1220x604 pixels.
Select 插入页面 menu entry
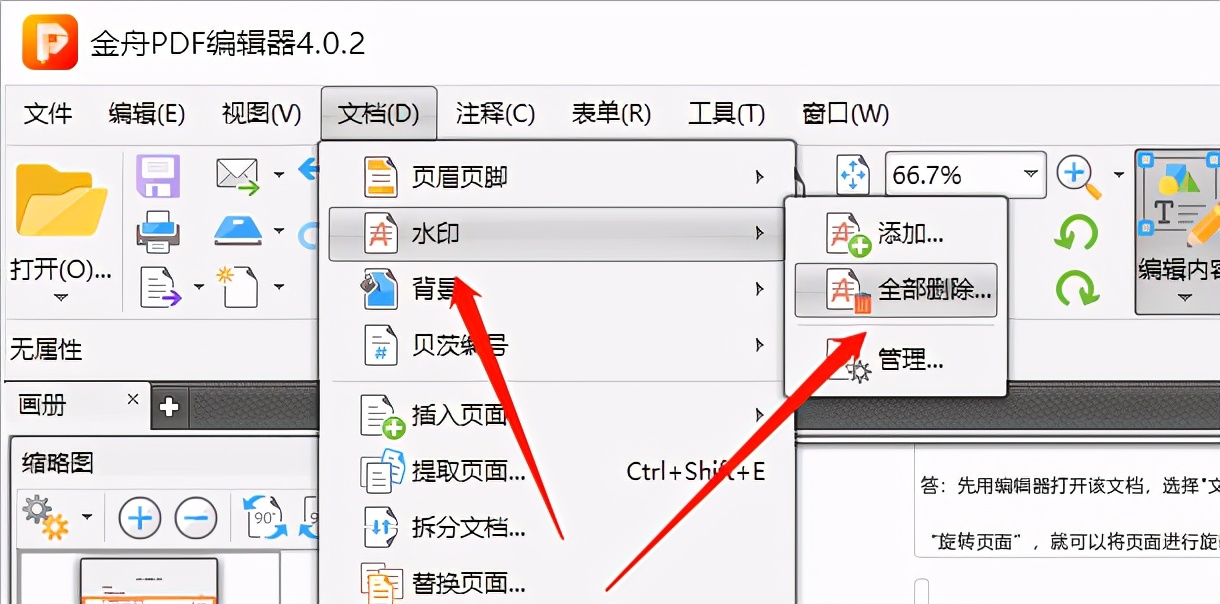click(x=557, y=415)
